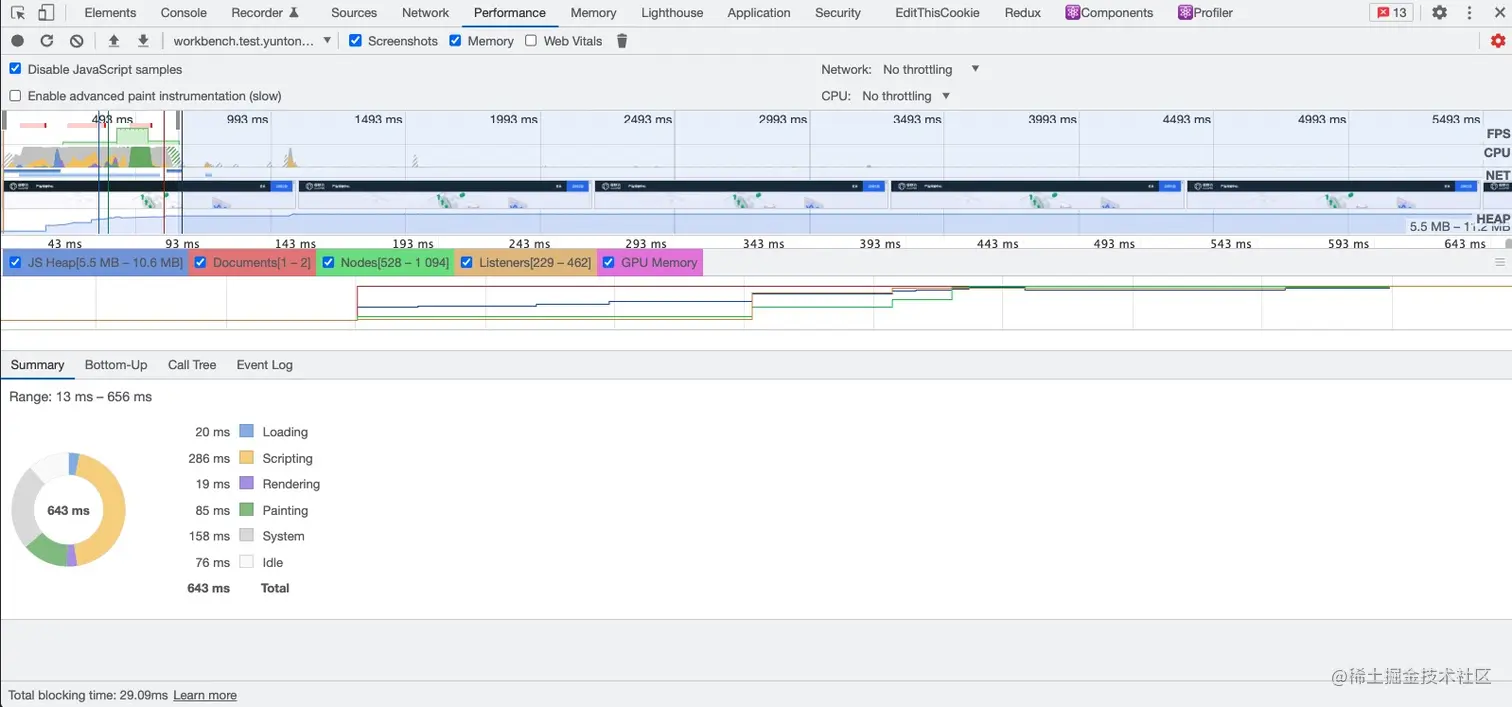Toggle the Listeners counter checkbox
1512x707 pixels.
466,262
